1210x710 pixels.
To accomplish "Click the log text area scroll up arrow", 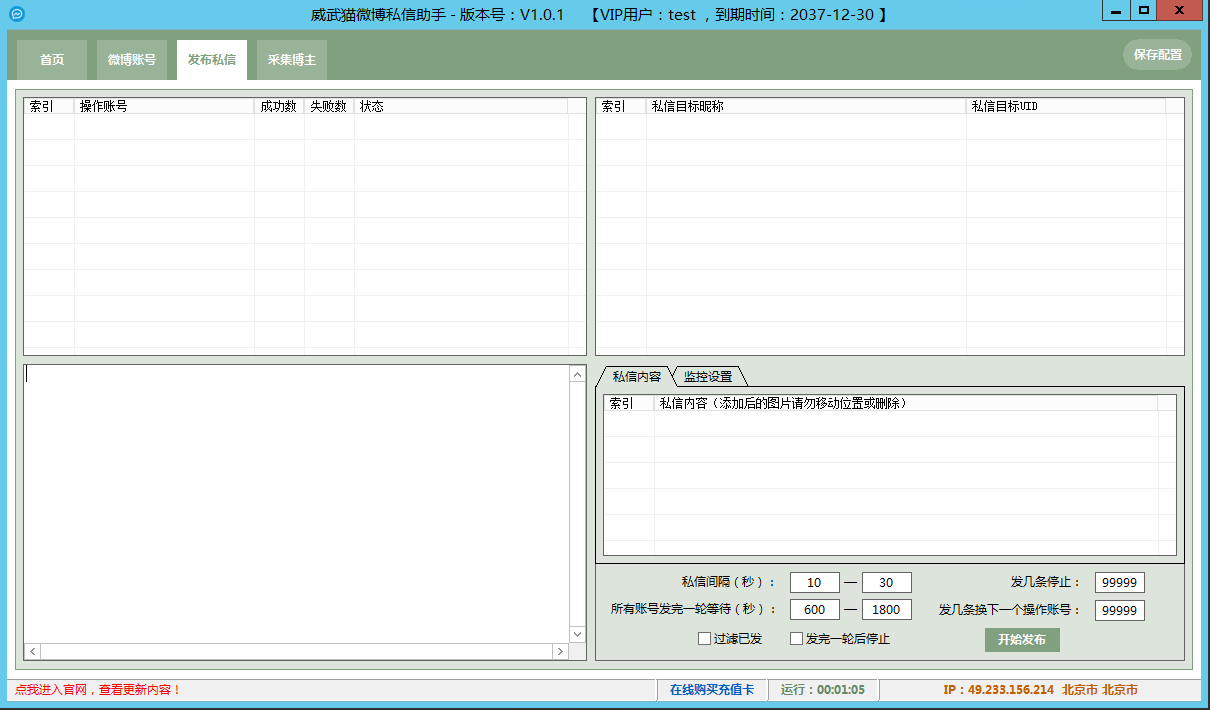I will 578,374.
